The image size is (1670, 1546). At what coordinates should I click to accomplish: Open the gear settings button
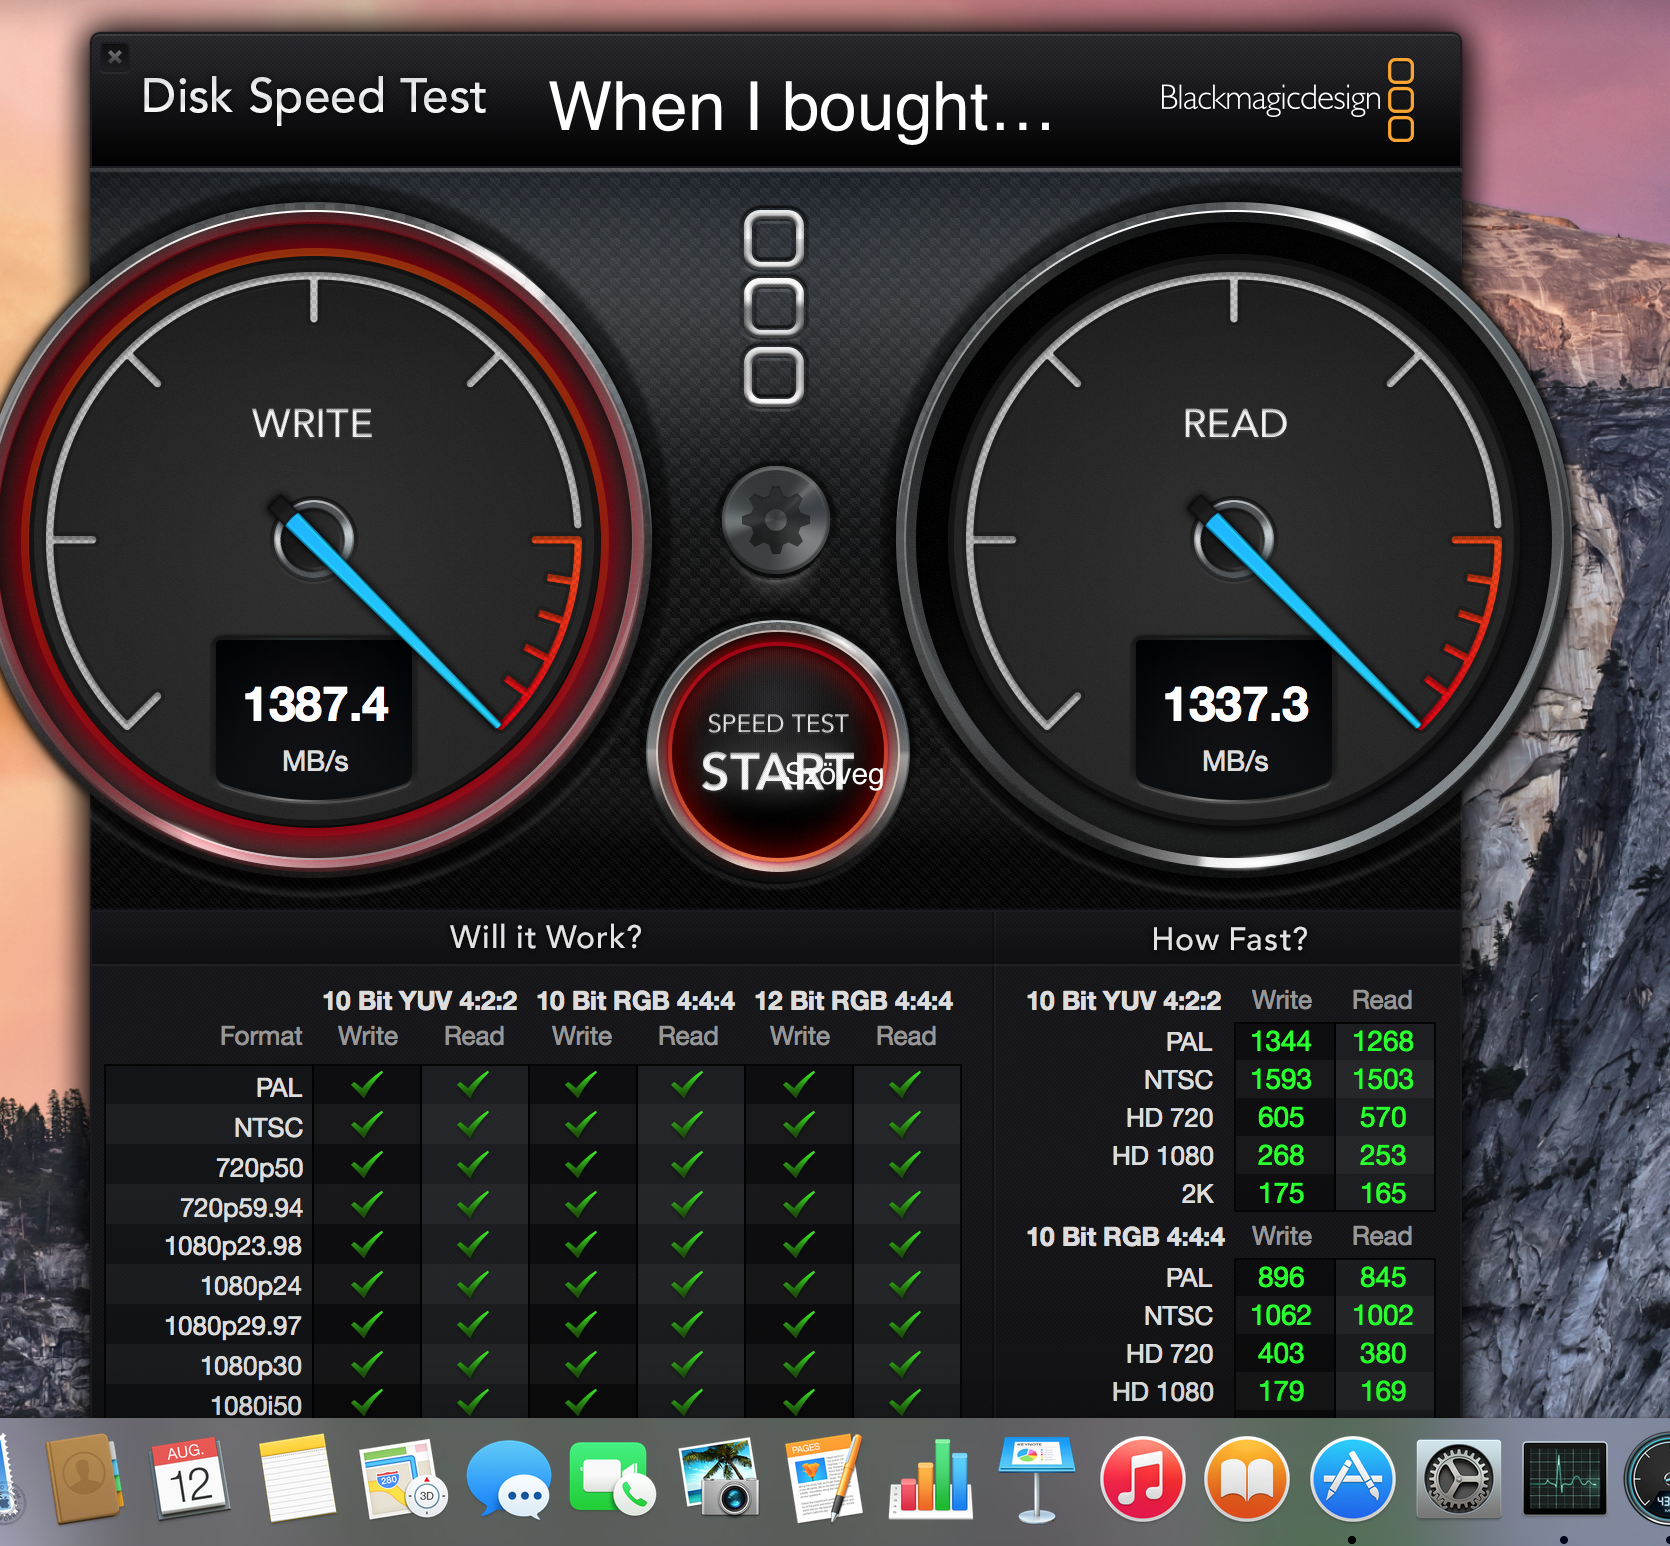tap(776, 520)
